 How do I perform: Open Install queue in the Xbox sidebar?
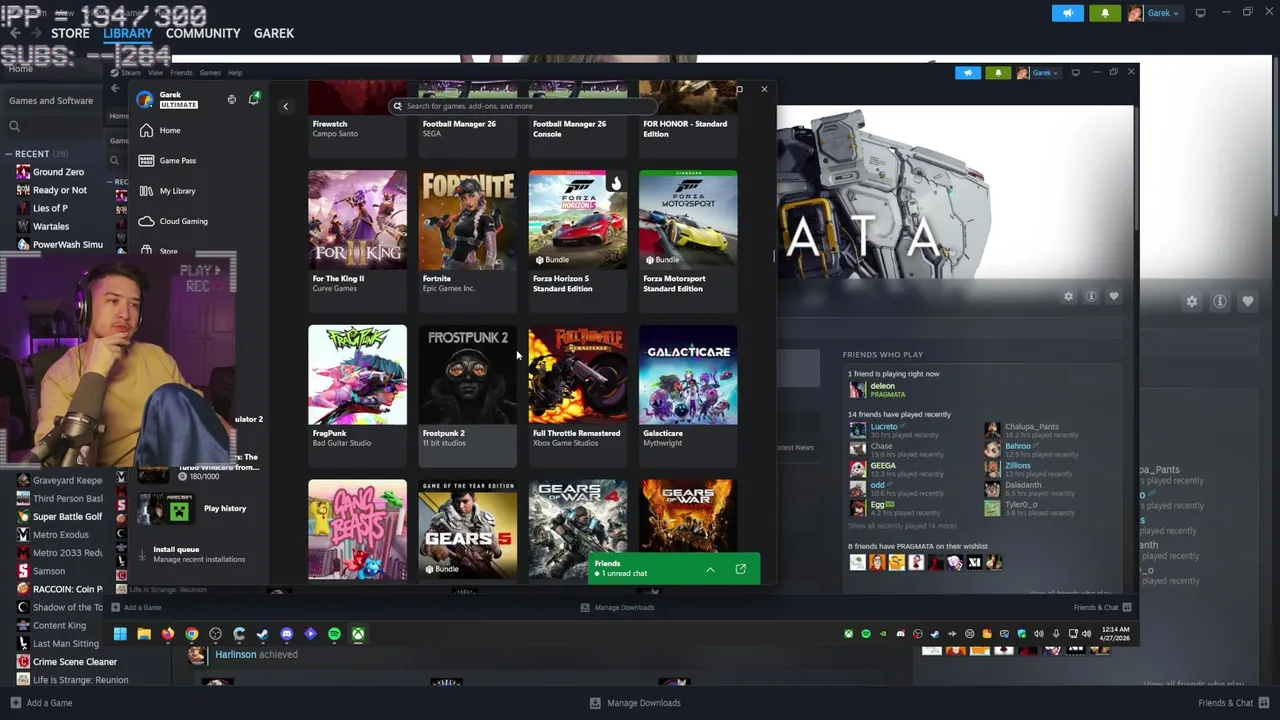tap(191, 554)
